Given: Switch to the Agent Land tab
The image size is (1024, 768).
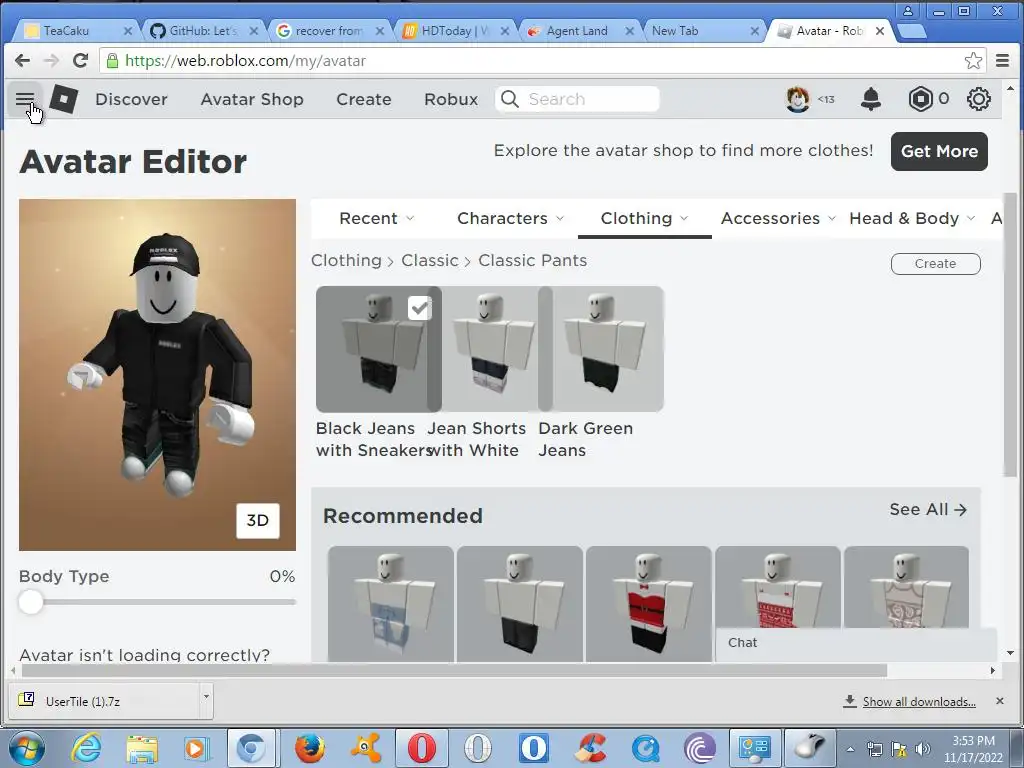Looking at the screenshot, I should click(577, 31).
